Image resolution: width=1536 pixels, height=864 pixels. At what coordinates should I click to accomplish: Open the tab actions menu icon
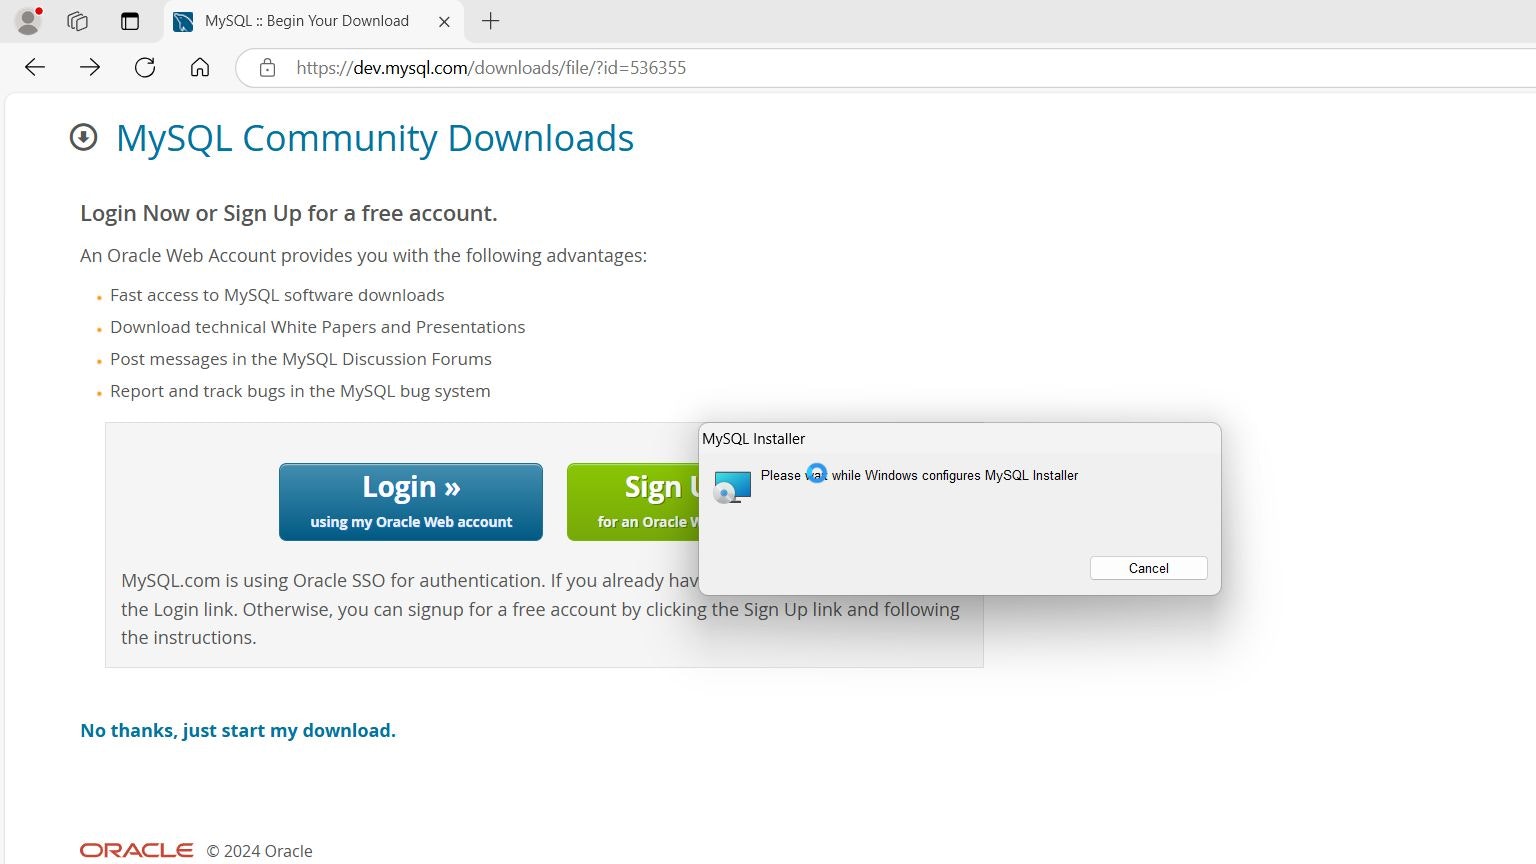point(130,21)
